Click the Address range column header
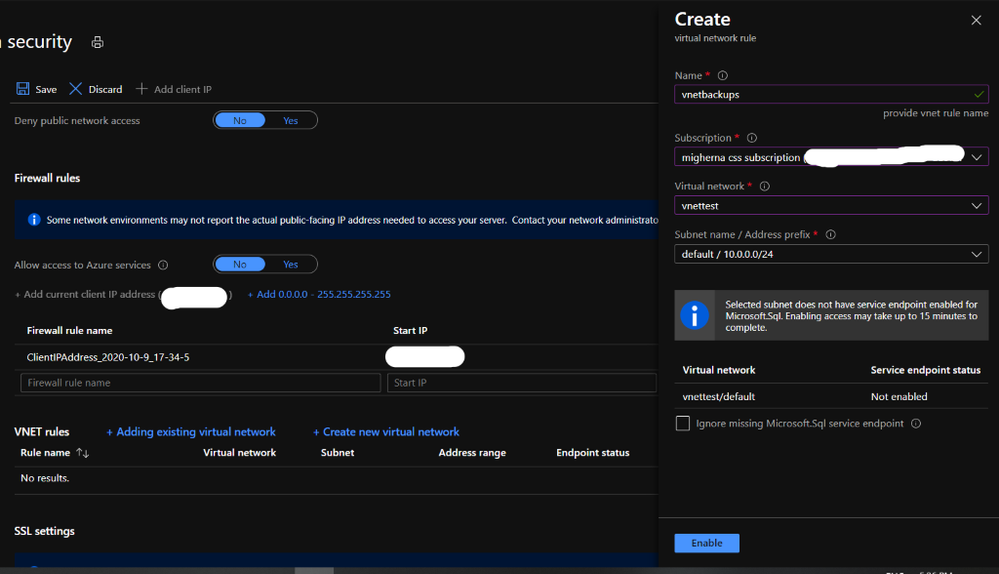The height and width of the screenshot is (574, 999). click(472, 453)
